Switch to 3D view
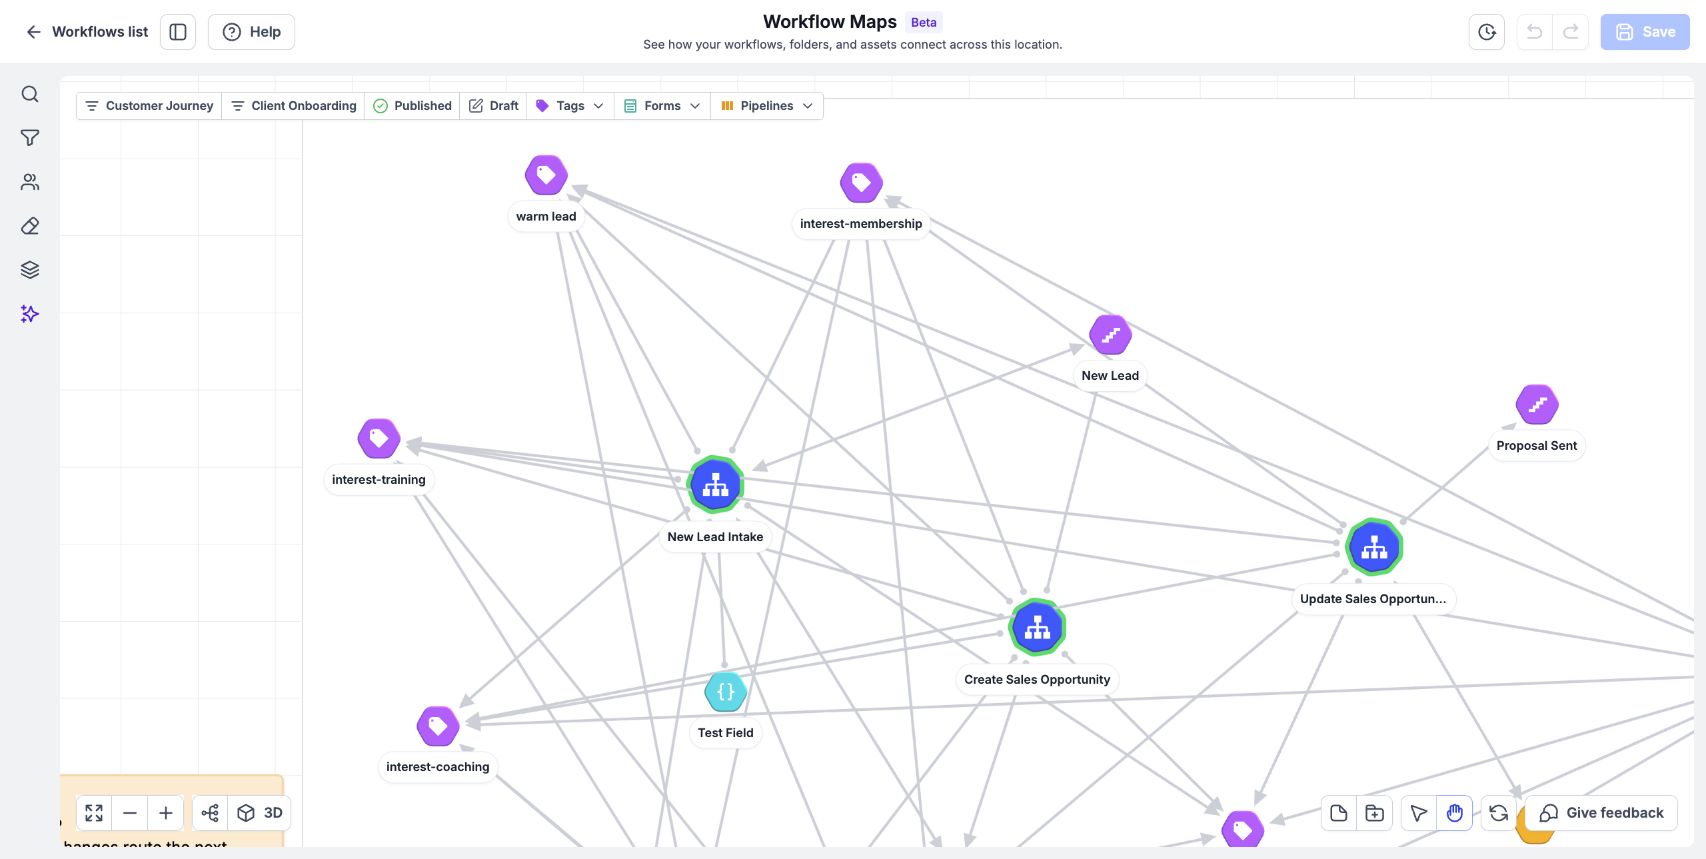The height and width of the screenshot is (859, 1706). (260, 813)
